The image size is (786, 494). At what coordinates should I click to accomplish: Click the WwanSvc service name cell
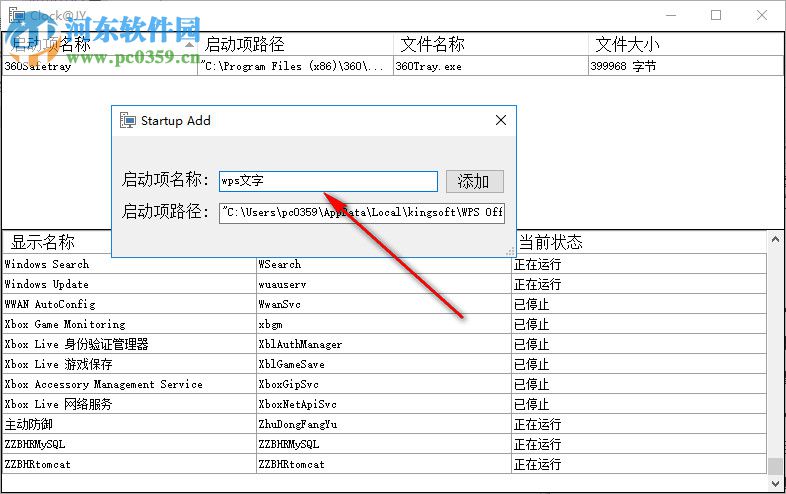point(384,304)
